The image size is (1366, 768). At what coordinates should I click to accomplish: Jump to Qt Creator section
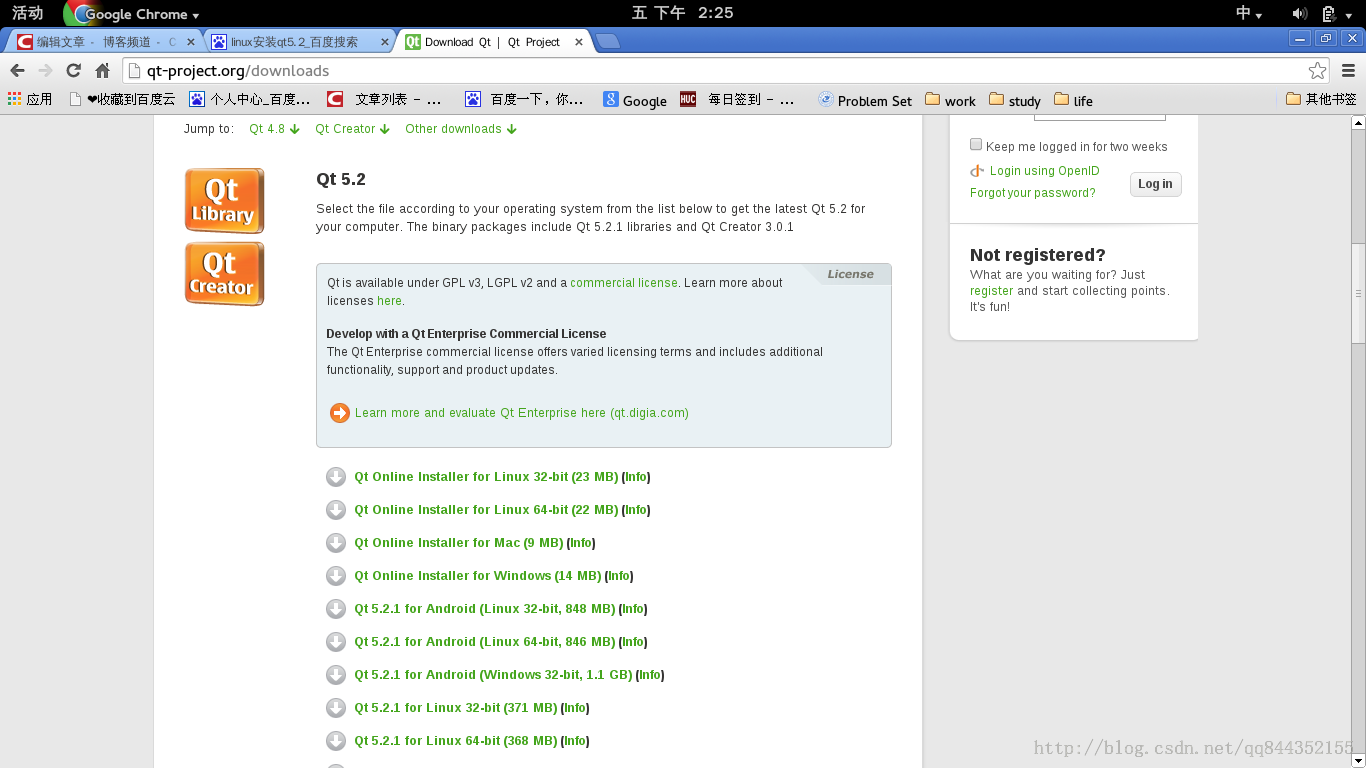point(353,129)
